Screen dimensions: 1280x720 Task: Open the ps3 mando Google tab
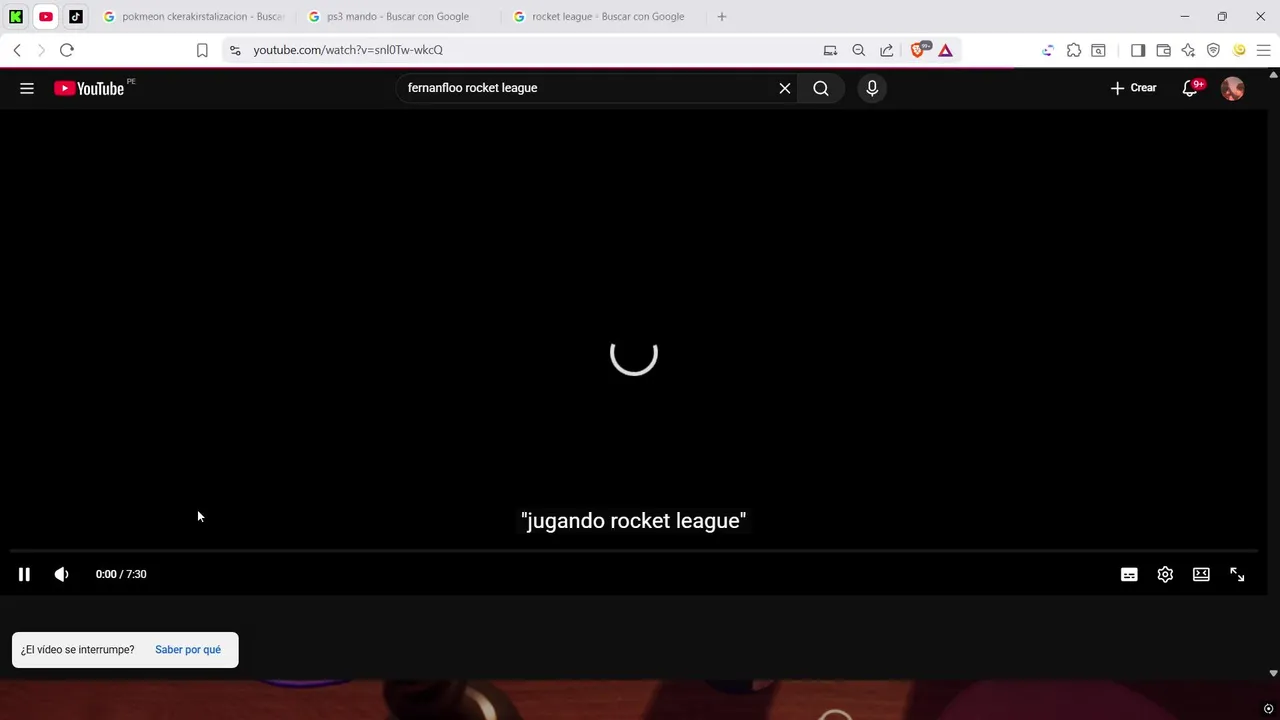point(398,16)
